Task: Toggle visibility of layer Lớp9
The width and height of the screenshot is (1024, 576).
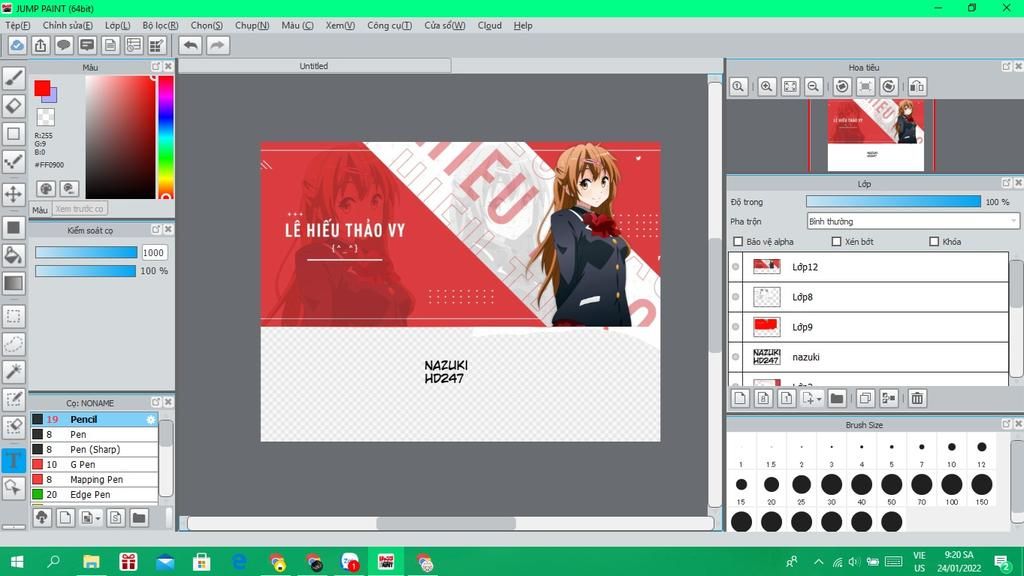Action: click(736, 327)
